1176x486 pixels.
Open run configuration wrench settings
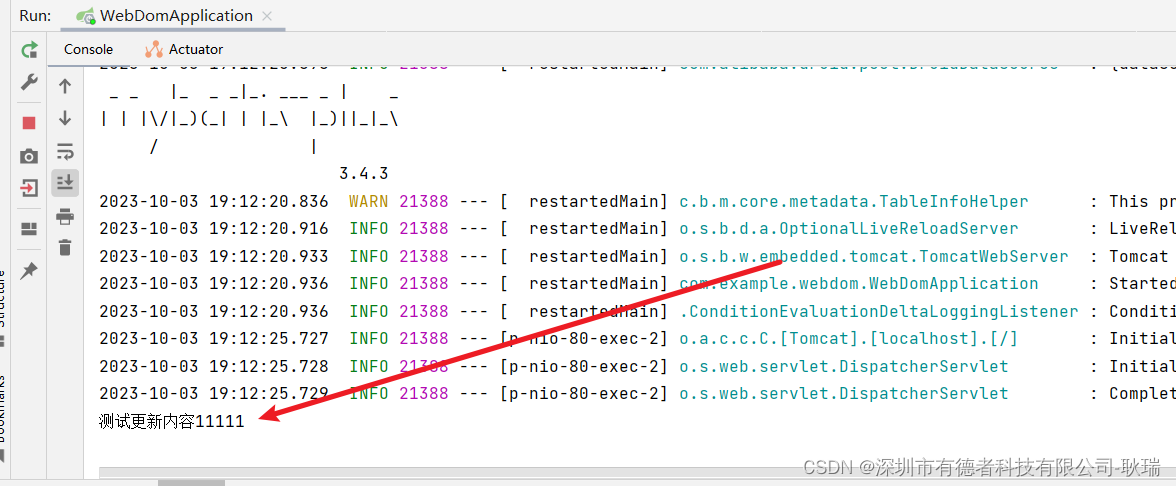tap(29, 82)
